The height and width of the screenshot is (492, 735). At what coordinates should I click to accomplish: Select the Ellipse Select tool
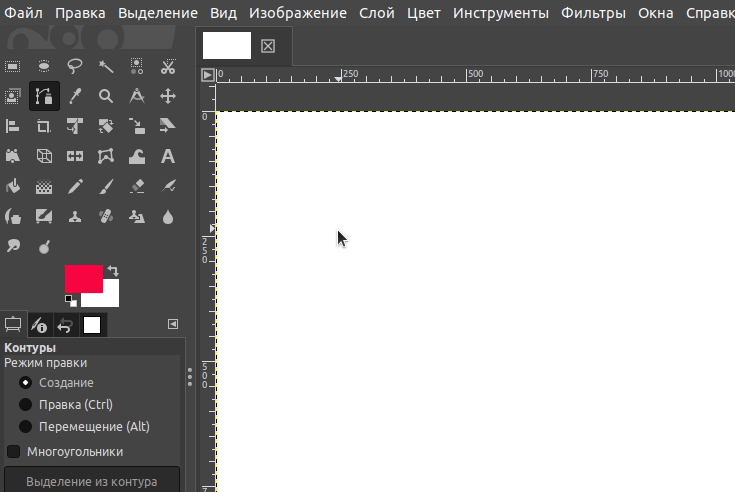[x=44, y=67]
